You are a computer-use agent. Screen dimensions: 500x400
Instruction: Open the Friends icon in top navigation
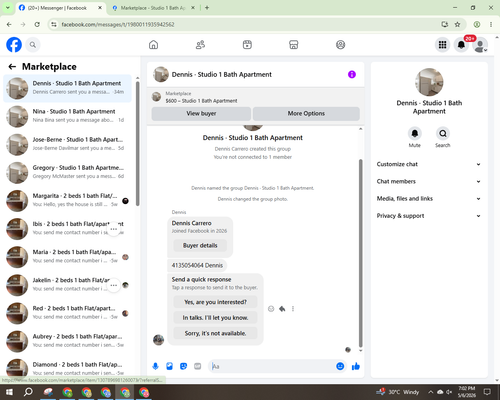pos(200,45)
